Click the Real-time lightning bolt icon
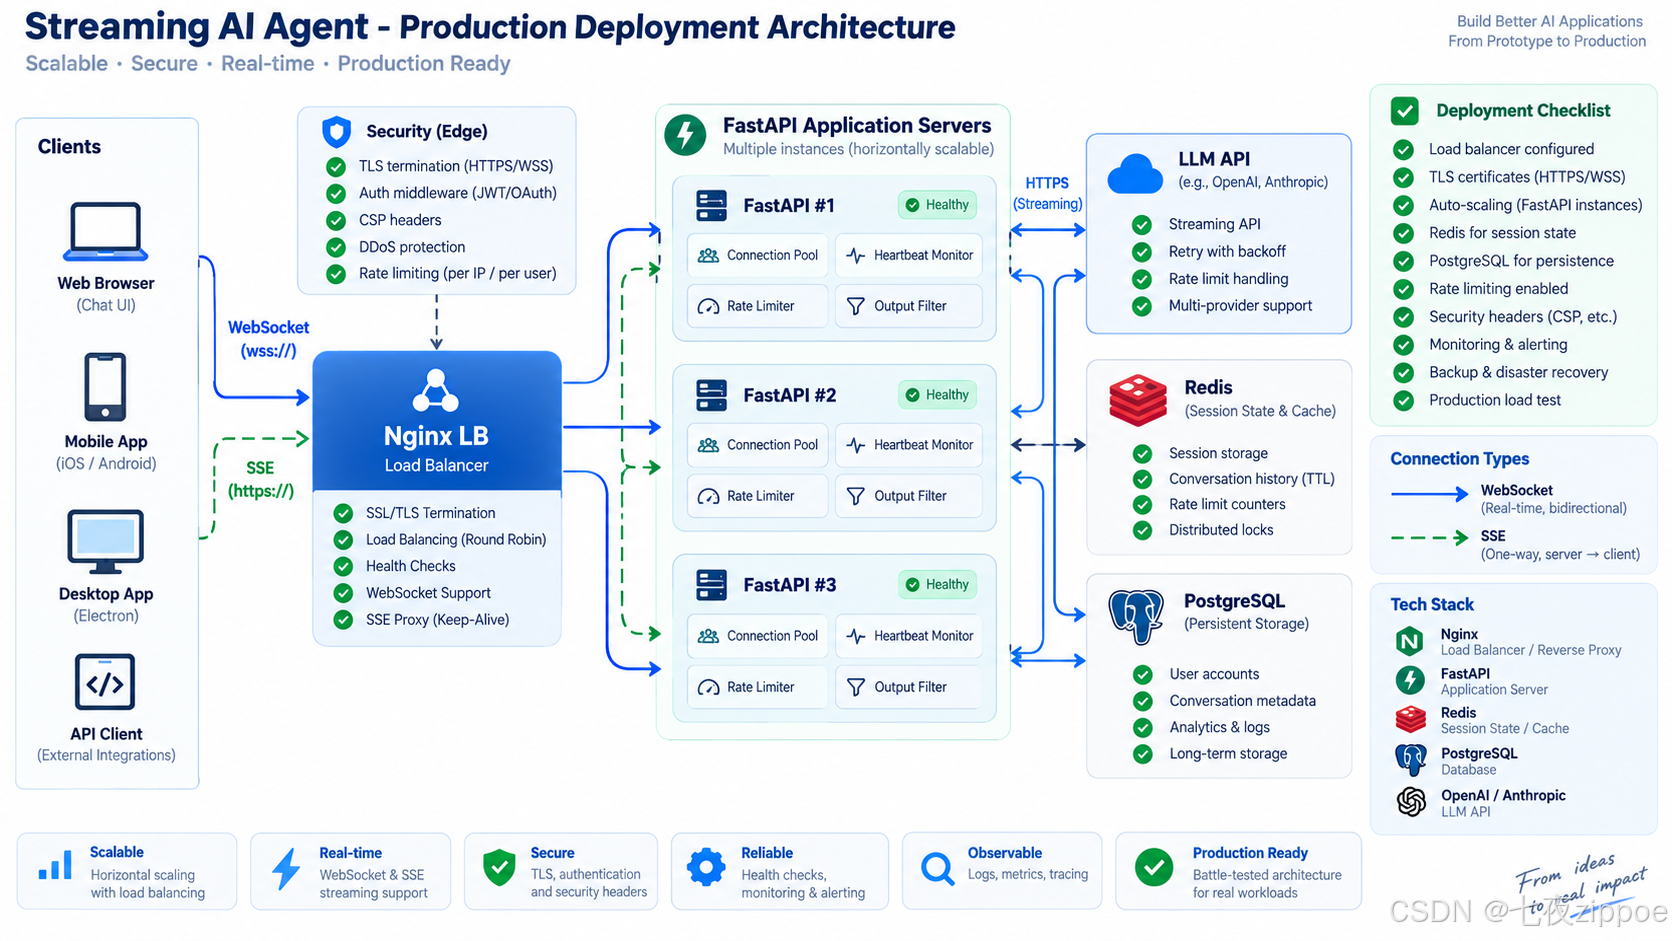Image resolution: width=1672 pixels, height=941 pixels. (x=287, y=869)
